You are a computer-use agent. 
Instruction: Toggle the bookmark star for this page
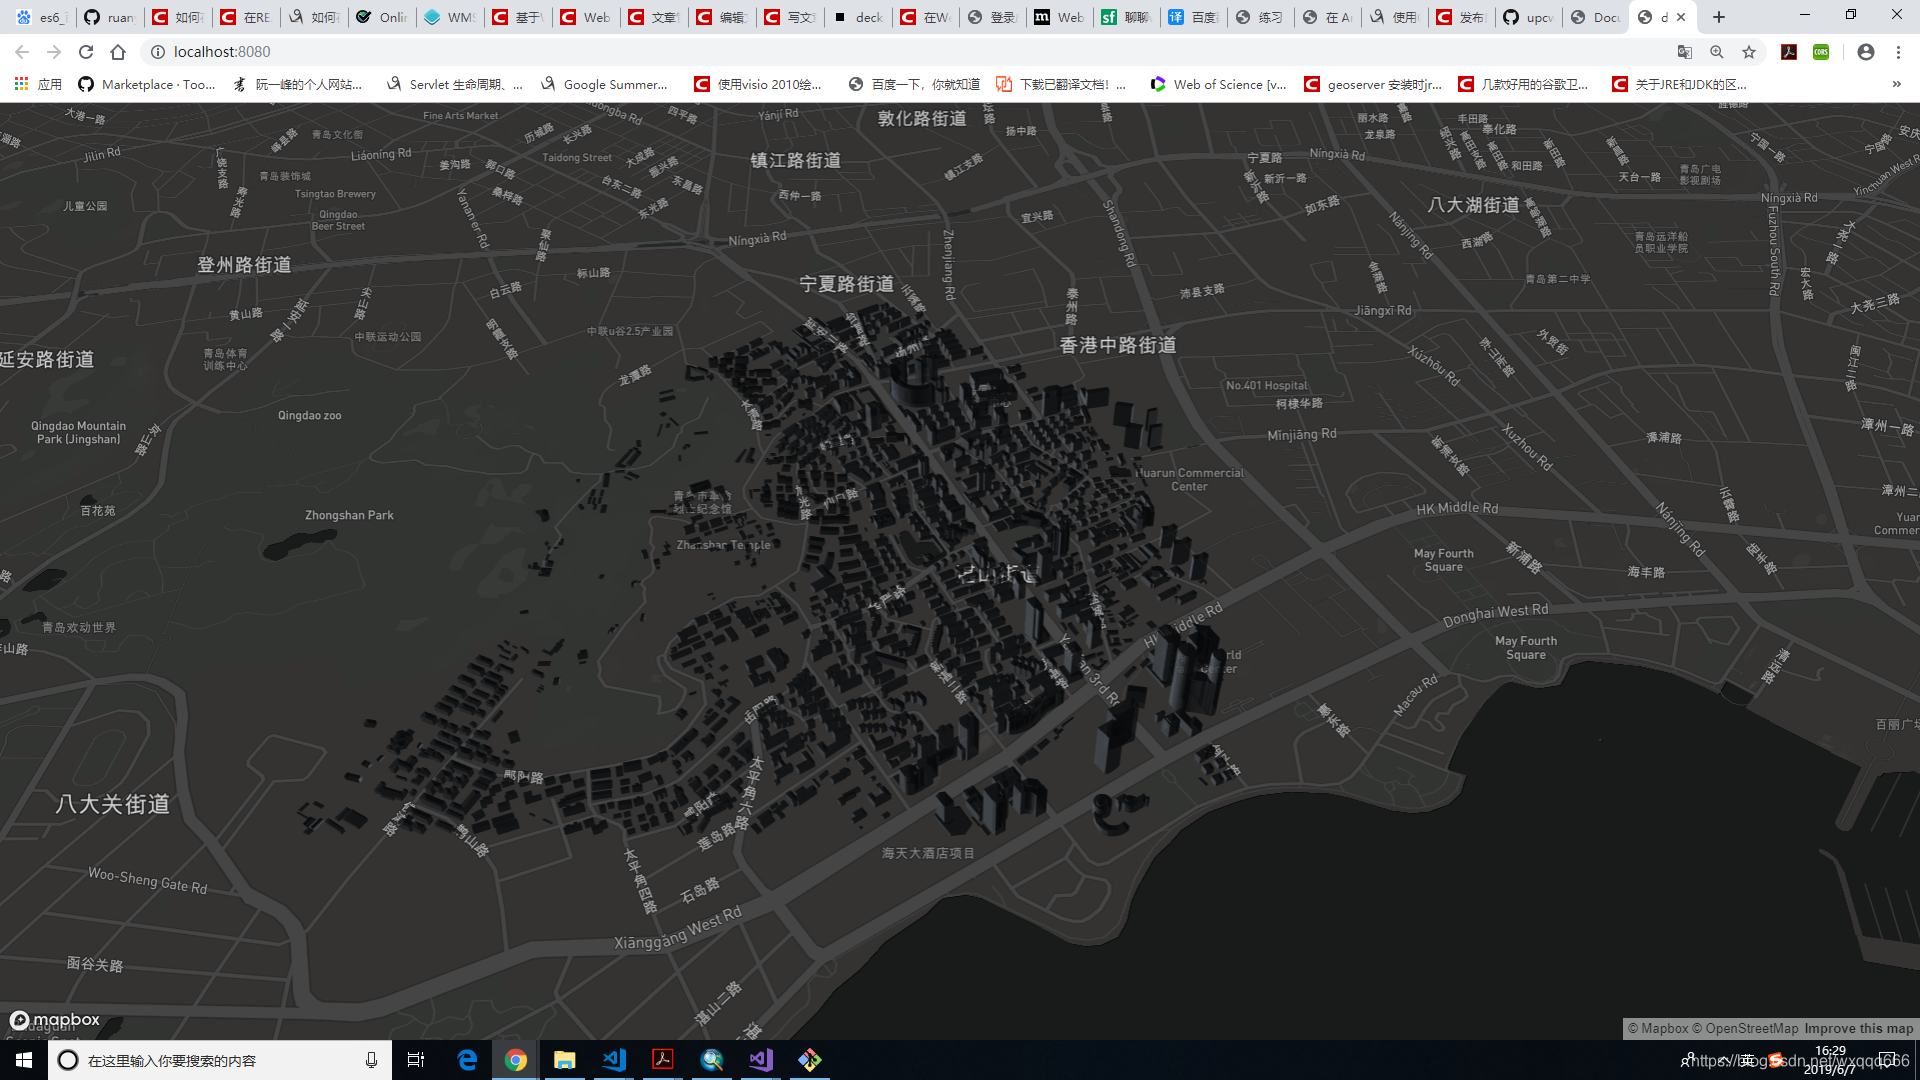1749,52
